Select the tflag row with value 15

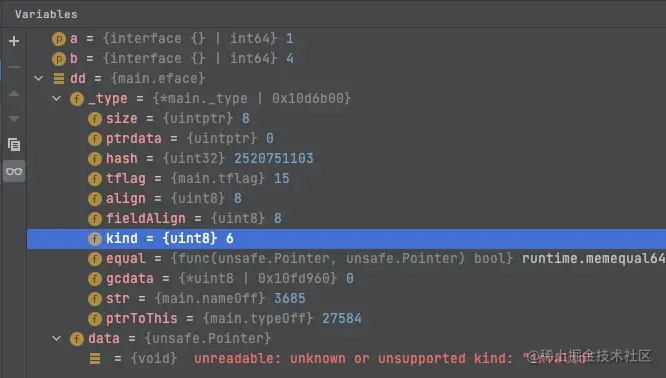[x=346, y=178]
